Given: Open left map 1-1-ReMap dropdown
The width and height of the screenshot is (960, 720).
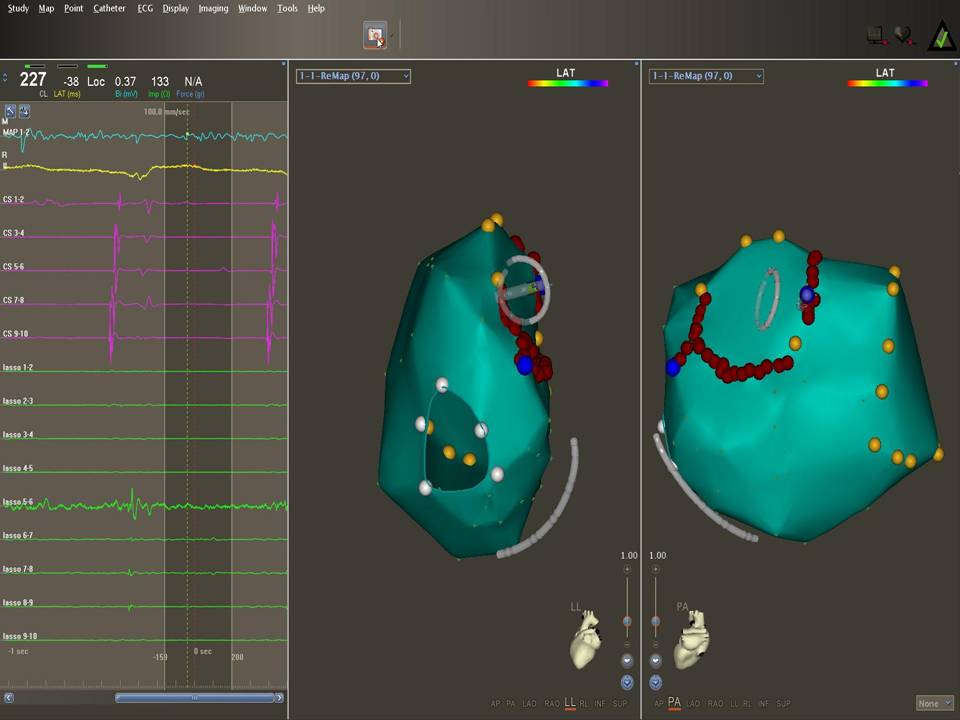Looking at the screenshot, I should click(353, 76).
